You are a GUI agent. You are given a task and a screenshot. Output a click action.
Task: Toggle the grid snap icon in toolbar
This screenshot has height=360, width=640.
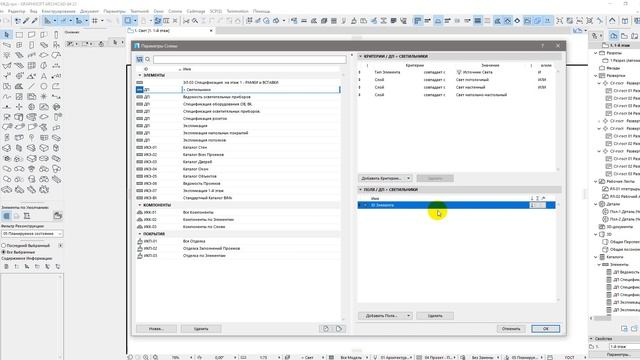(95, 20)
